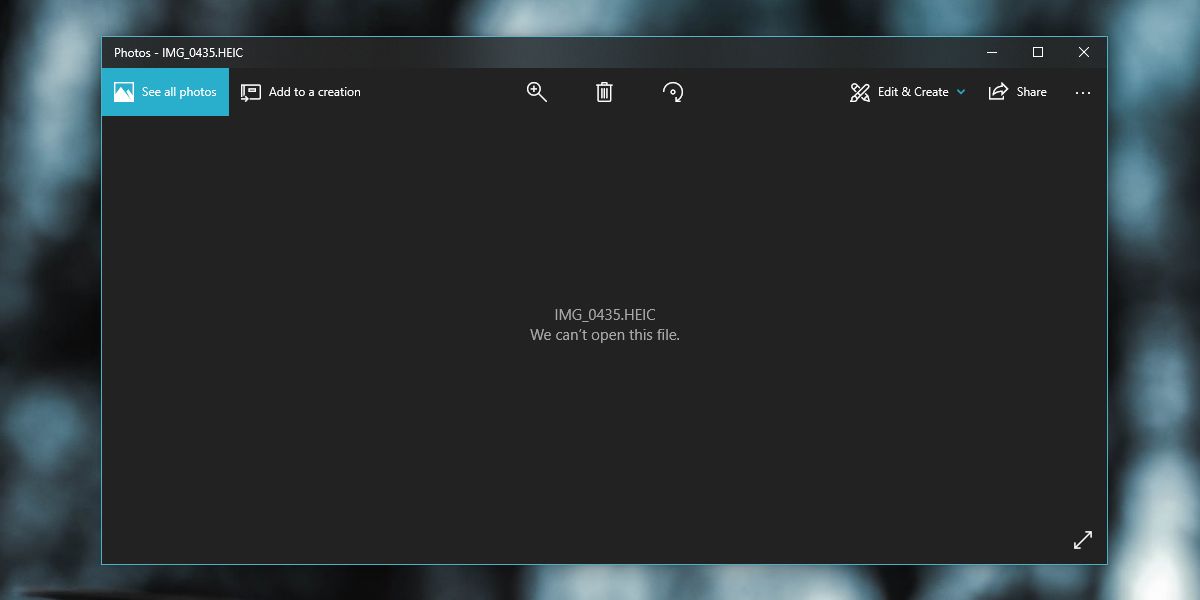Image resolution: width=1200 pixels, height=600 pixels.
Task: Close the Photos window
Action: tap(1084, 52)
